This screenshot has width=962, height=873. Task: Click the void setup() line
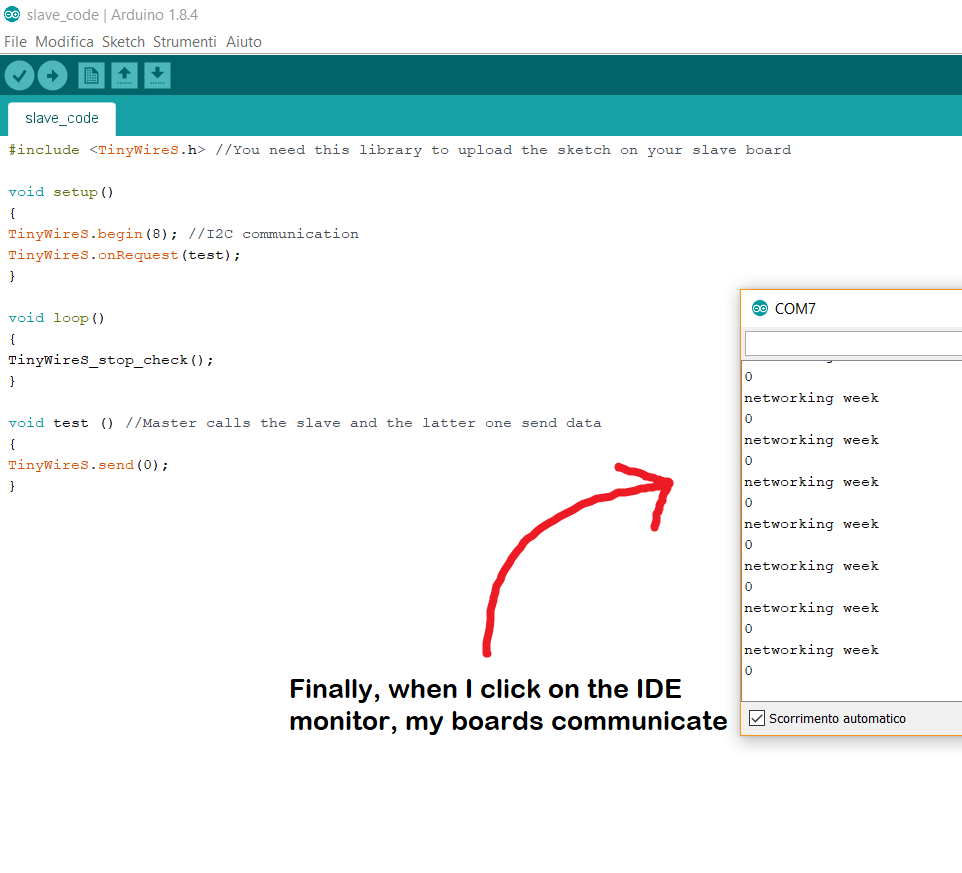point(61,192)
